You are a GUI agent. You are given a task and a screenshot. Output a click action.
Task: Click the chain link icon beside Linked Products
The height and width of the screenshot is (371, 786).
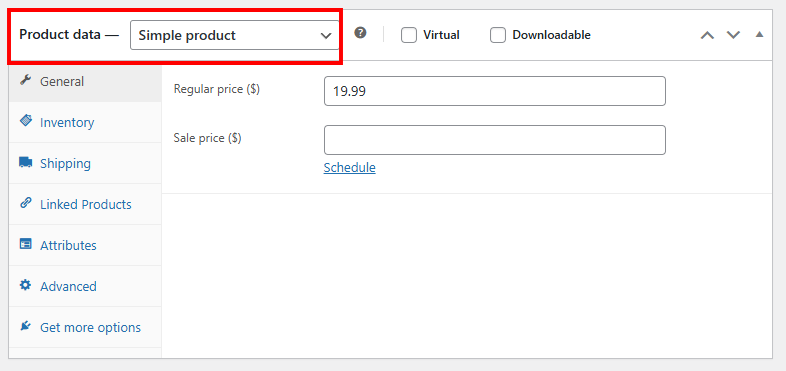26,203
